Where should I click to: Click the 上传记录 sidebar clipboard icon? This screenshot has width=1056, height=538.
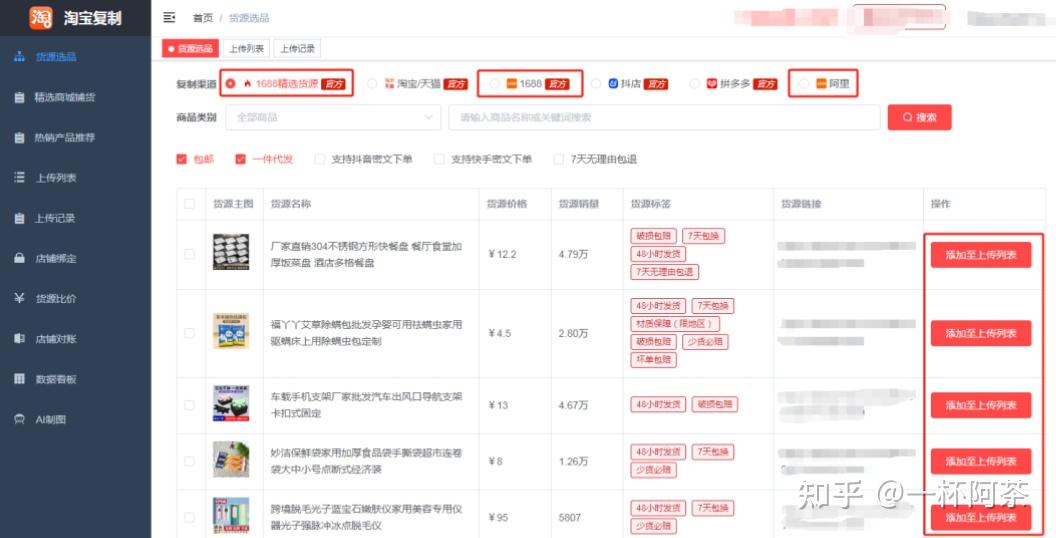[20, 218]
